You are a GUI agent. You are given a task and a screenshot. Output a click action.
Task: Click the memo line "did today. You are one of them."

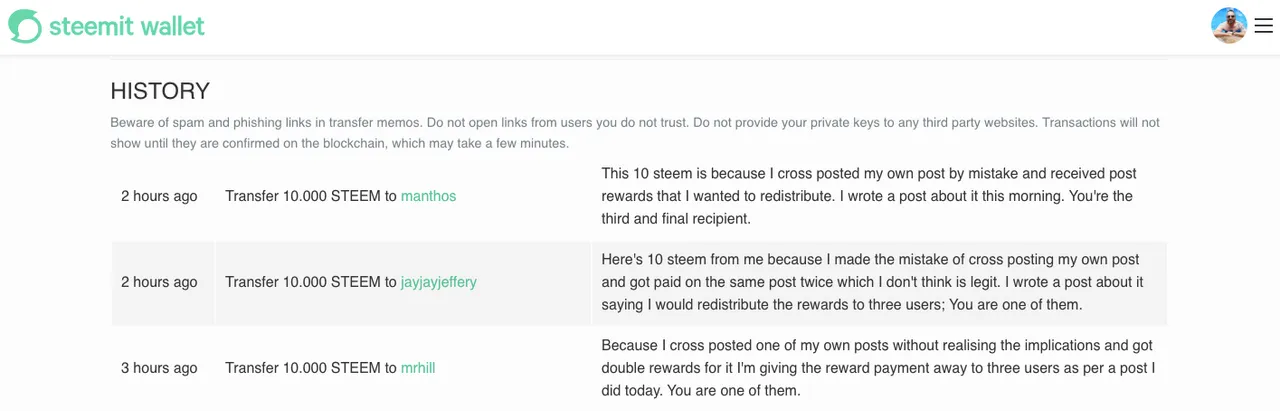click(701, 391)
